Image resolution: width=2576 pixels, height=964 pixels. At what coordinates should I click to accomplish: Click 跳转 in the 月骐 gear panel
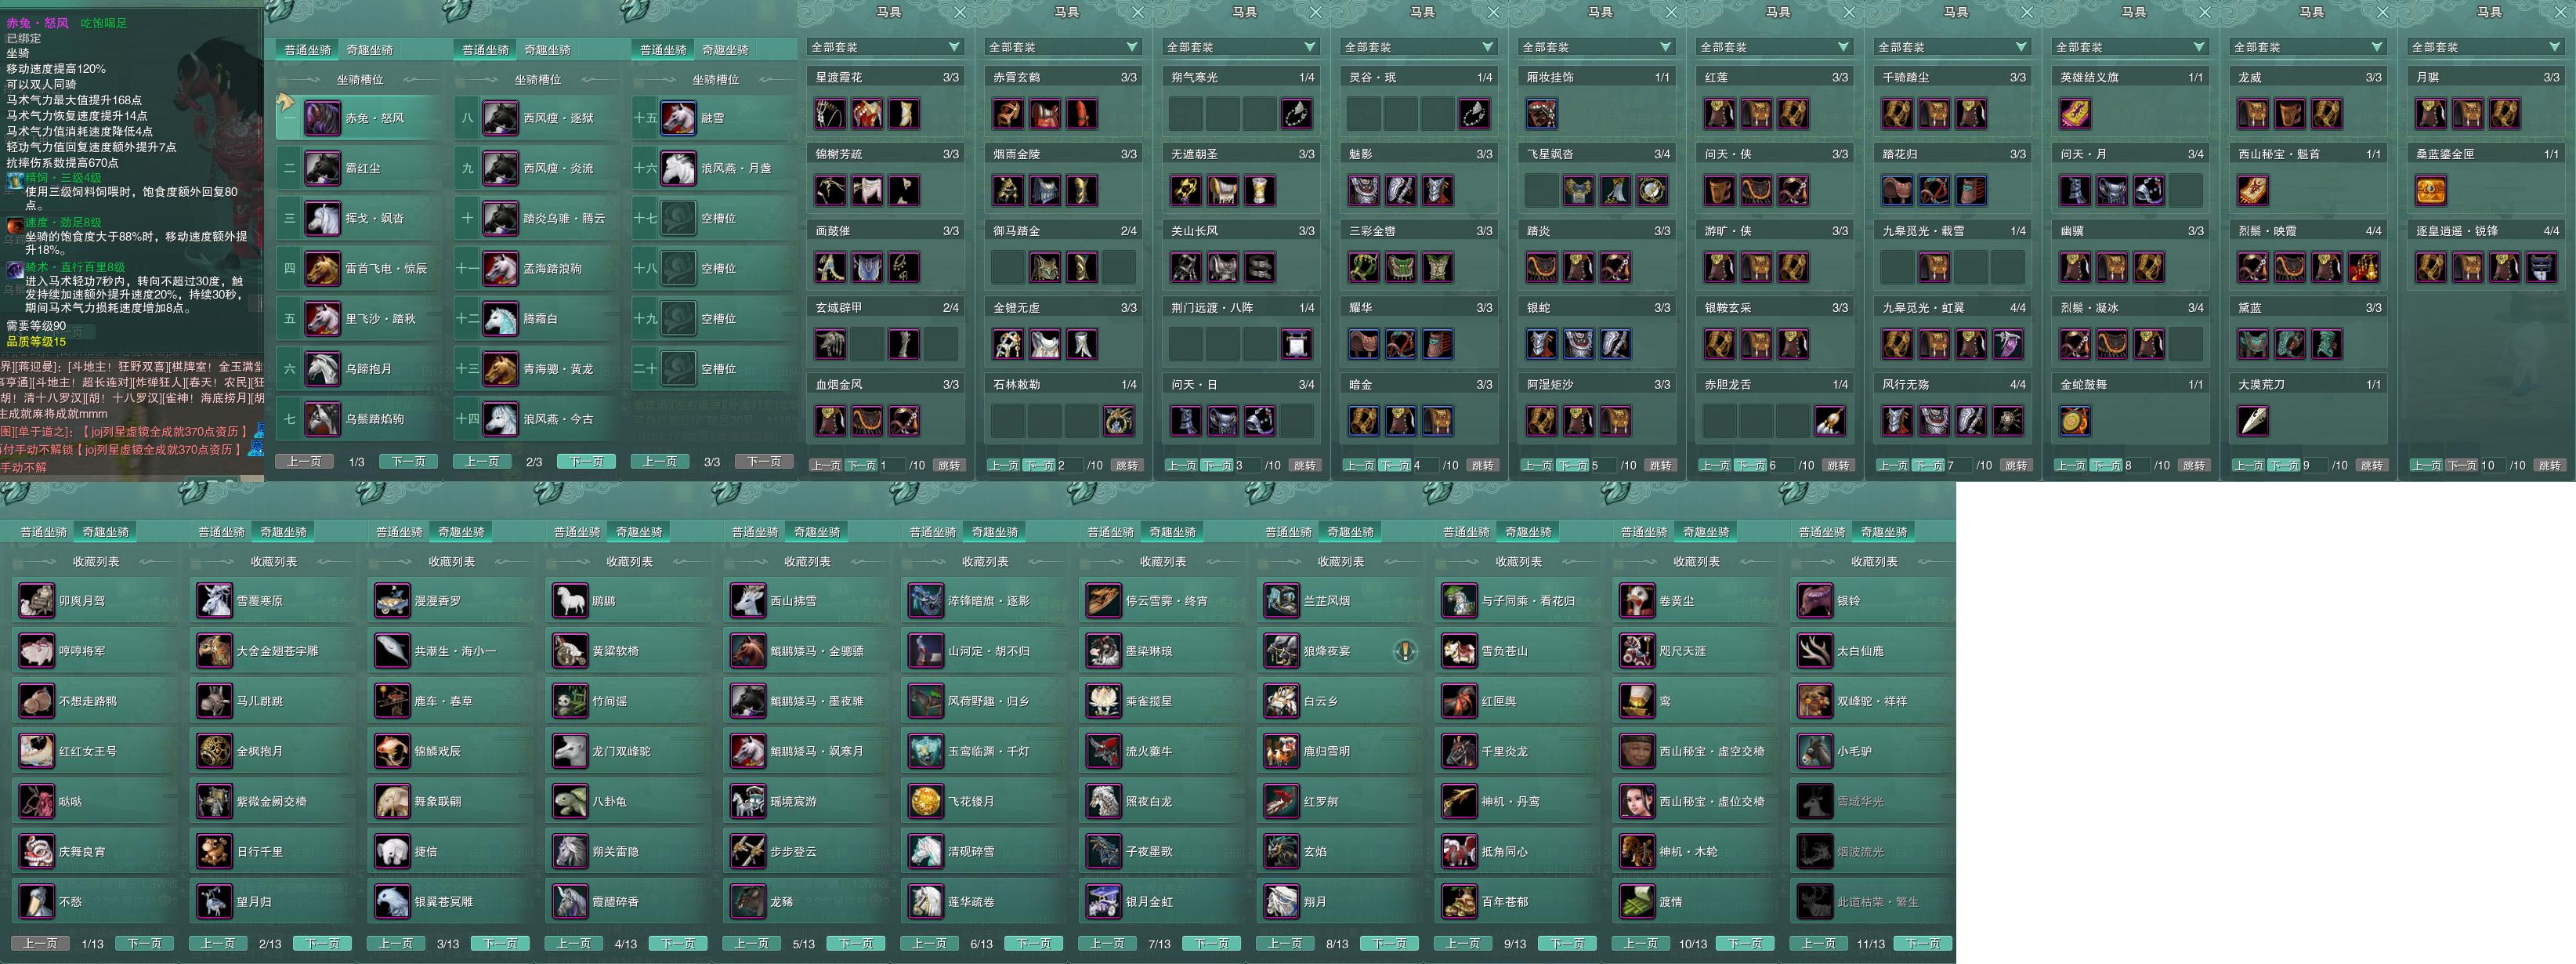pyautogui.click(x=2550, y=465)
